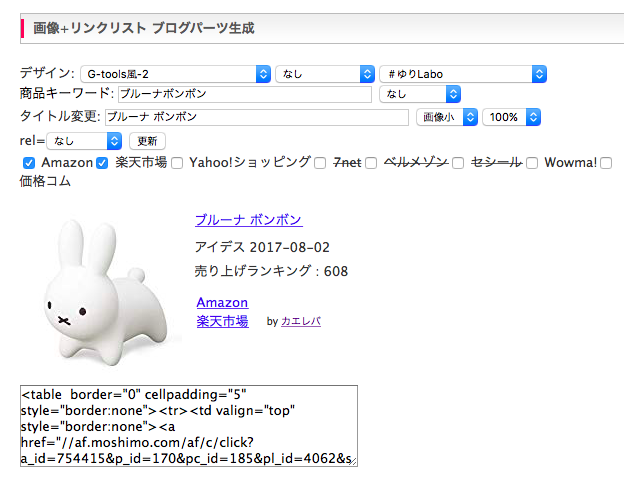Enable the 価格コム checkbox
The width and height of the screenshot is (624, 479).
(x=606, y=163)
